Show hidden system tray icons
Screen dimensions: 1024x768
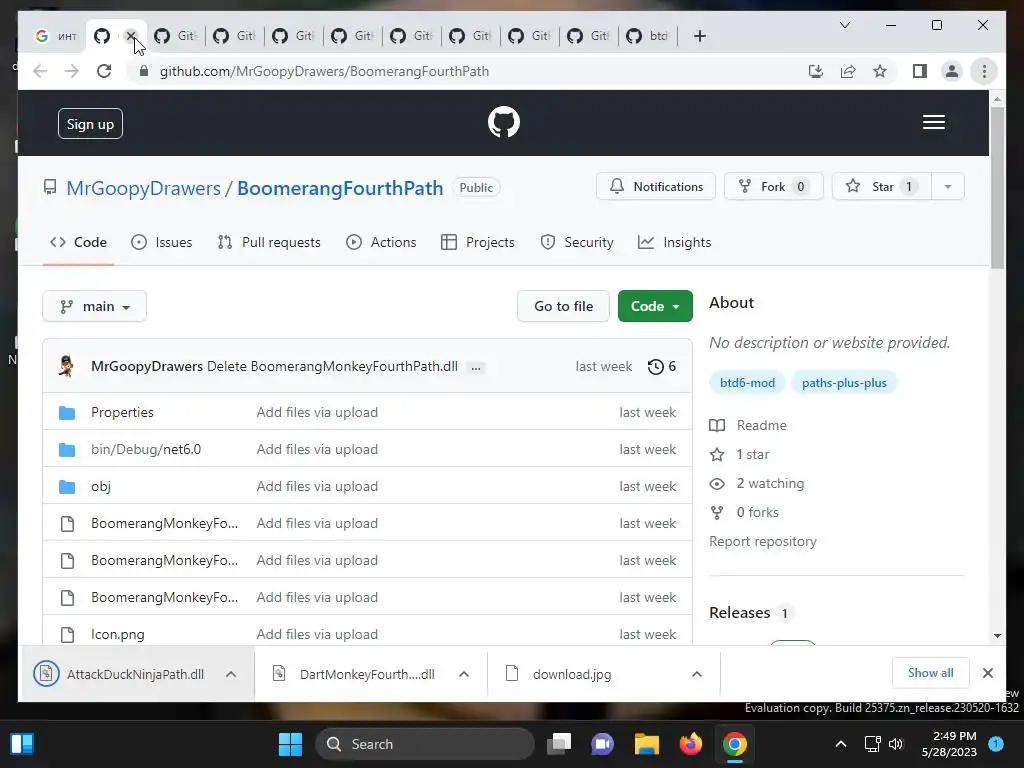840,744
